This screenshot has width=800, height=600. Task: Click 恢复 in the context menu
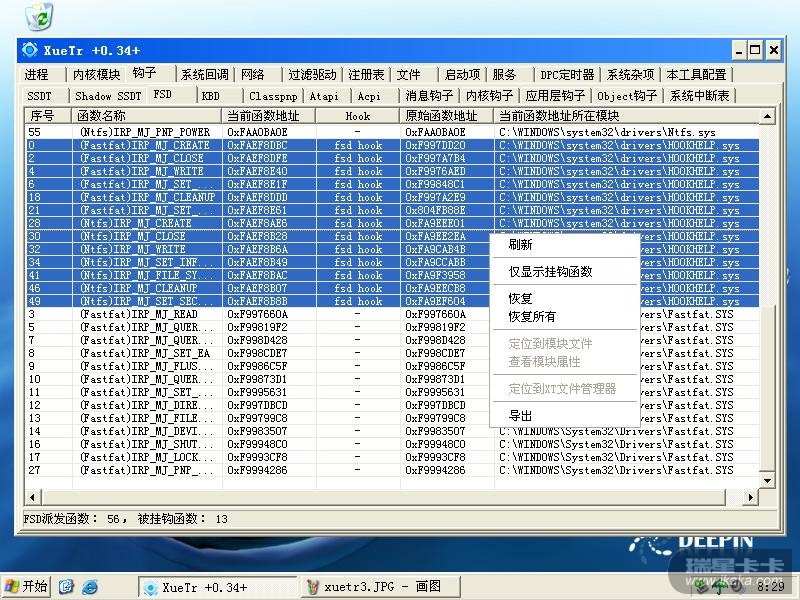[x=564, y=298]
